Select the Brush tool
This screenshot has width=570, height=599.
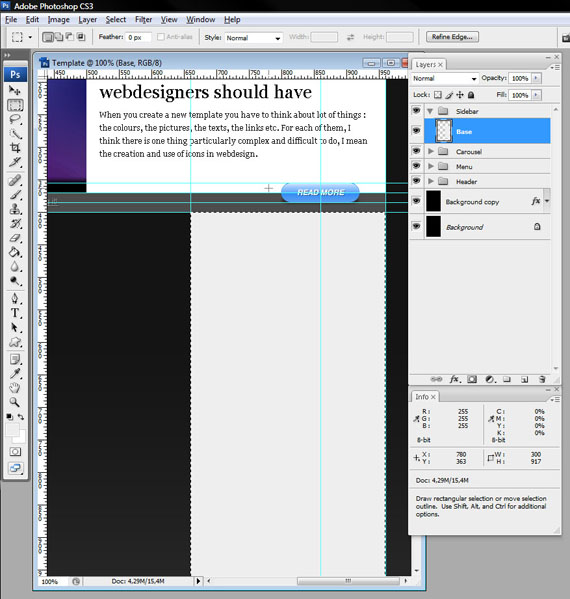(15, 195)
